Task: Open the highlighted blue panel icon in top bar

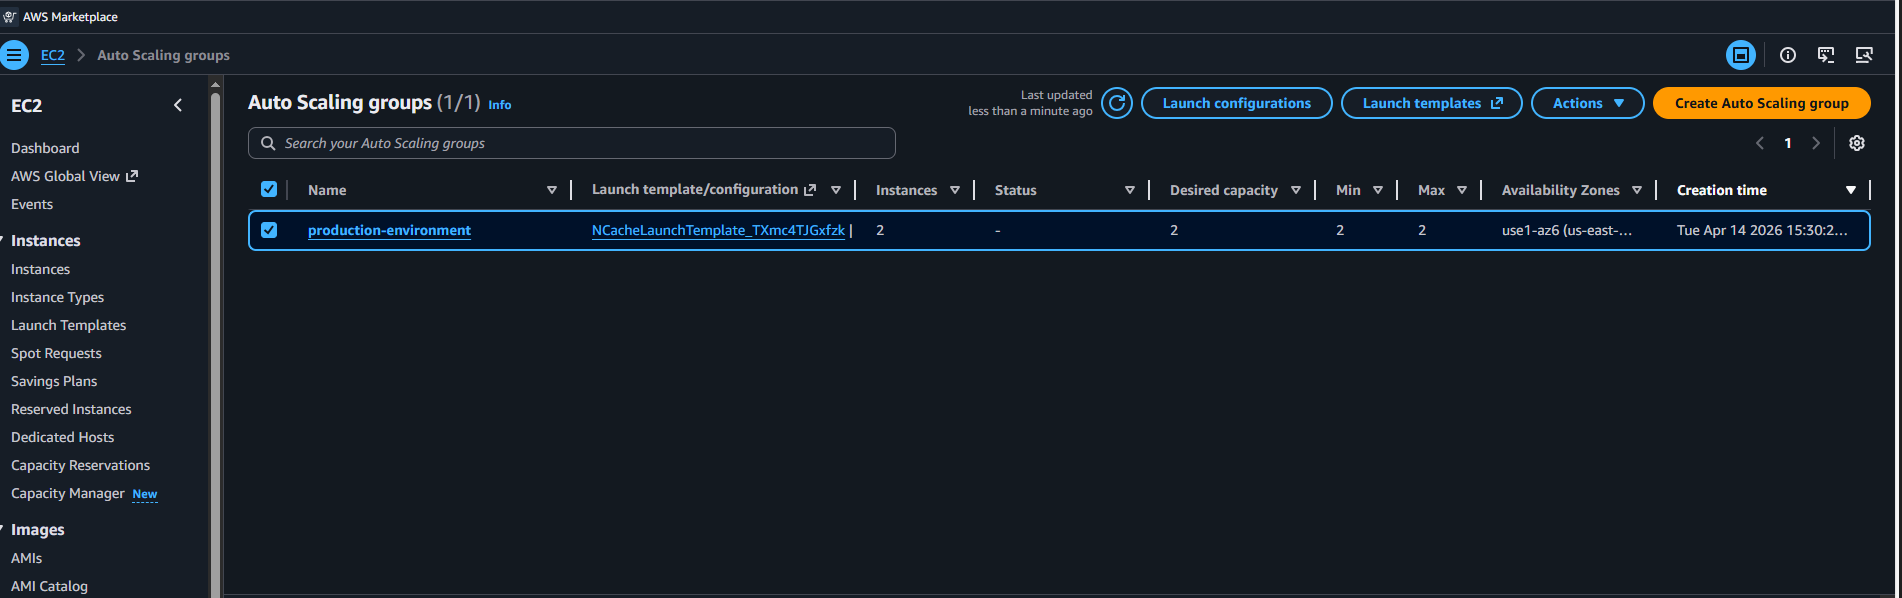Action: coord(1741,55)
